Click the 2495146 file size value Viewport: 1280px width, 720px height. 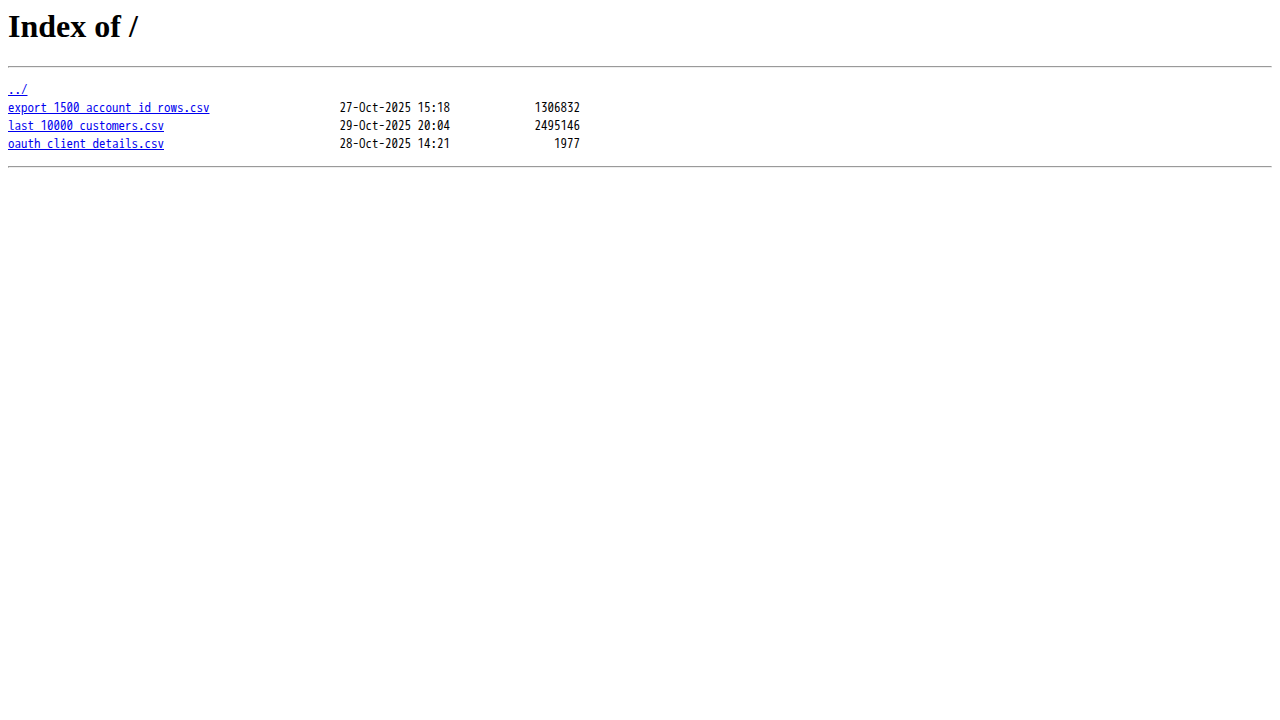[557, 126]
